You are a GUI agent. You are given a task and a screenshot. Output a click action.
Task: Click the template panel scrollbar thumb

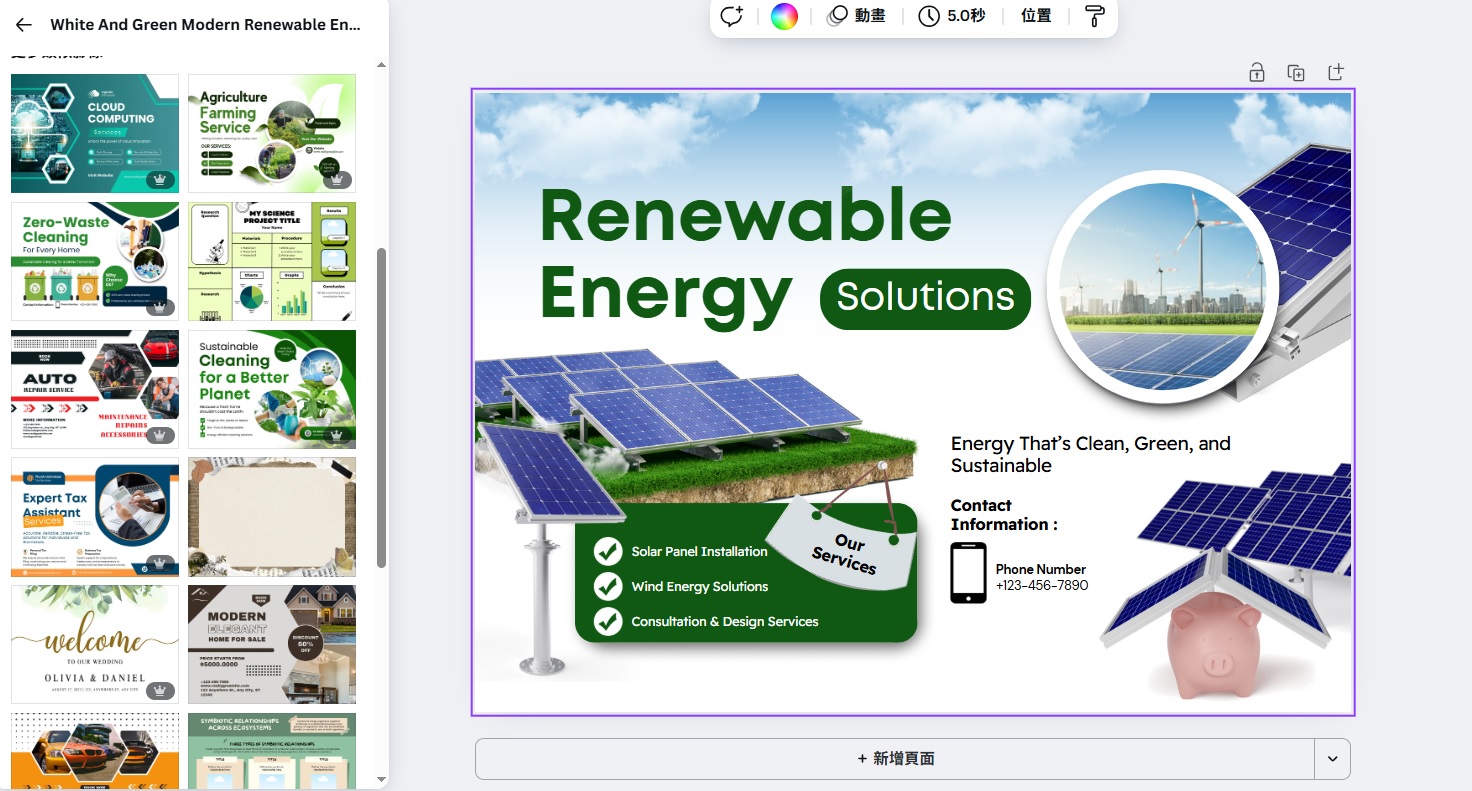pos(381,408)
